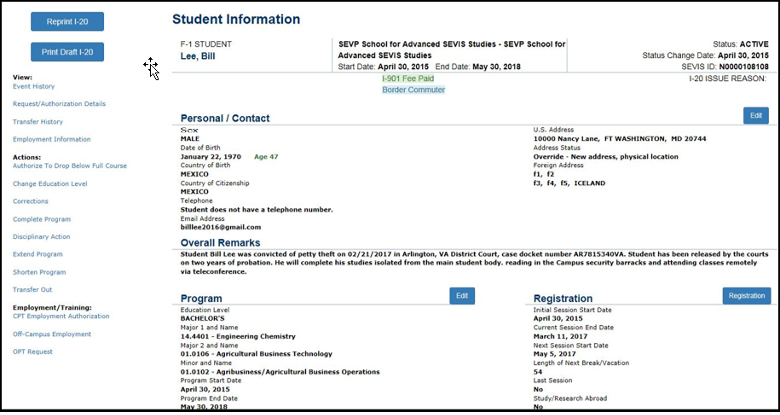This screenshot has width=780, height=415.
Task: Click the Status ACTIVE text
Action: point(741,44)
